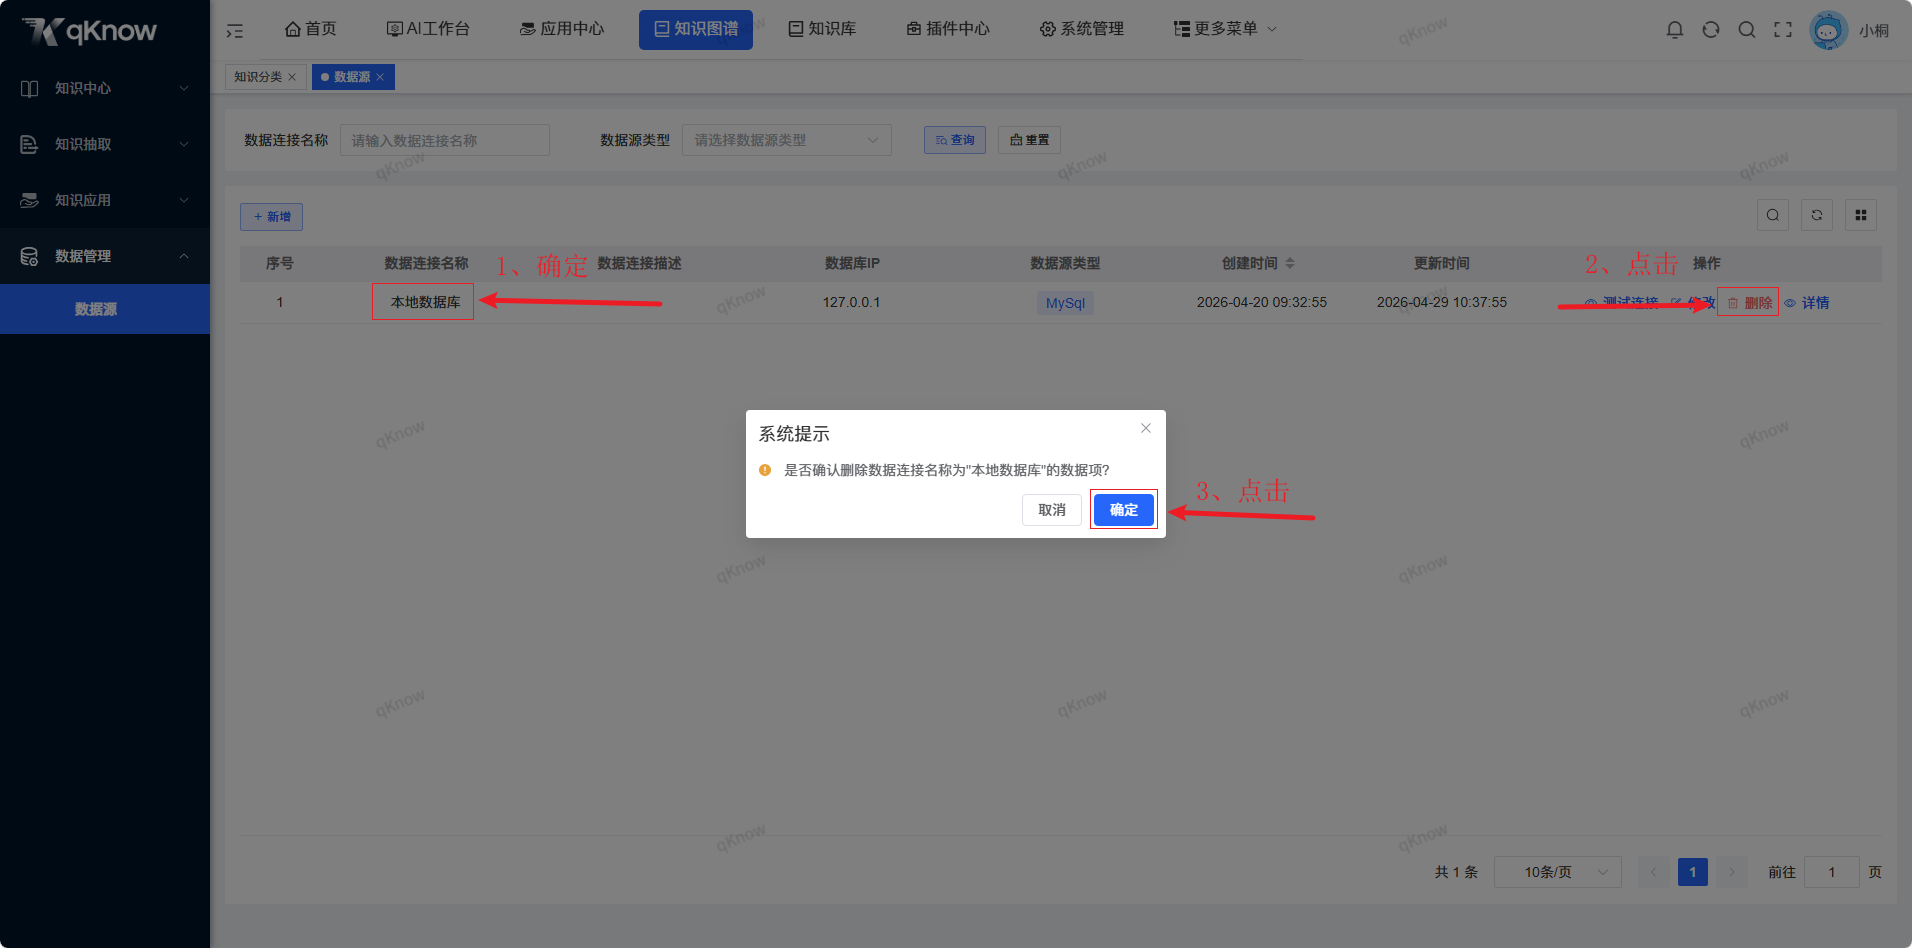
Task: Click 2026-04-20 09:32:55 creation time cell
Action: click(1262, 302)
